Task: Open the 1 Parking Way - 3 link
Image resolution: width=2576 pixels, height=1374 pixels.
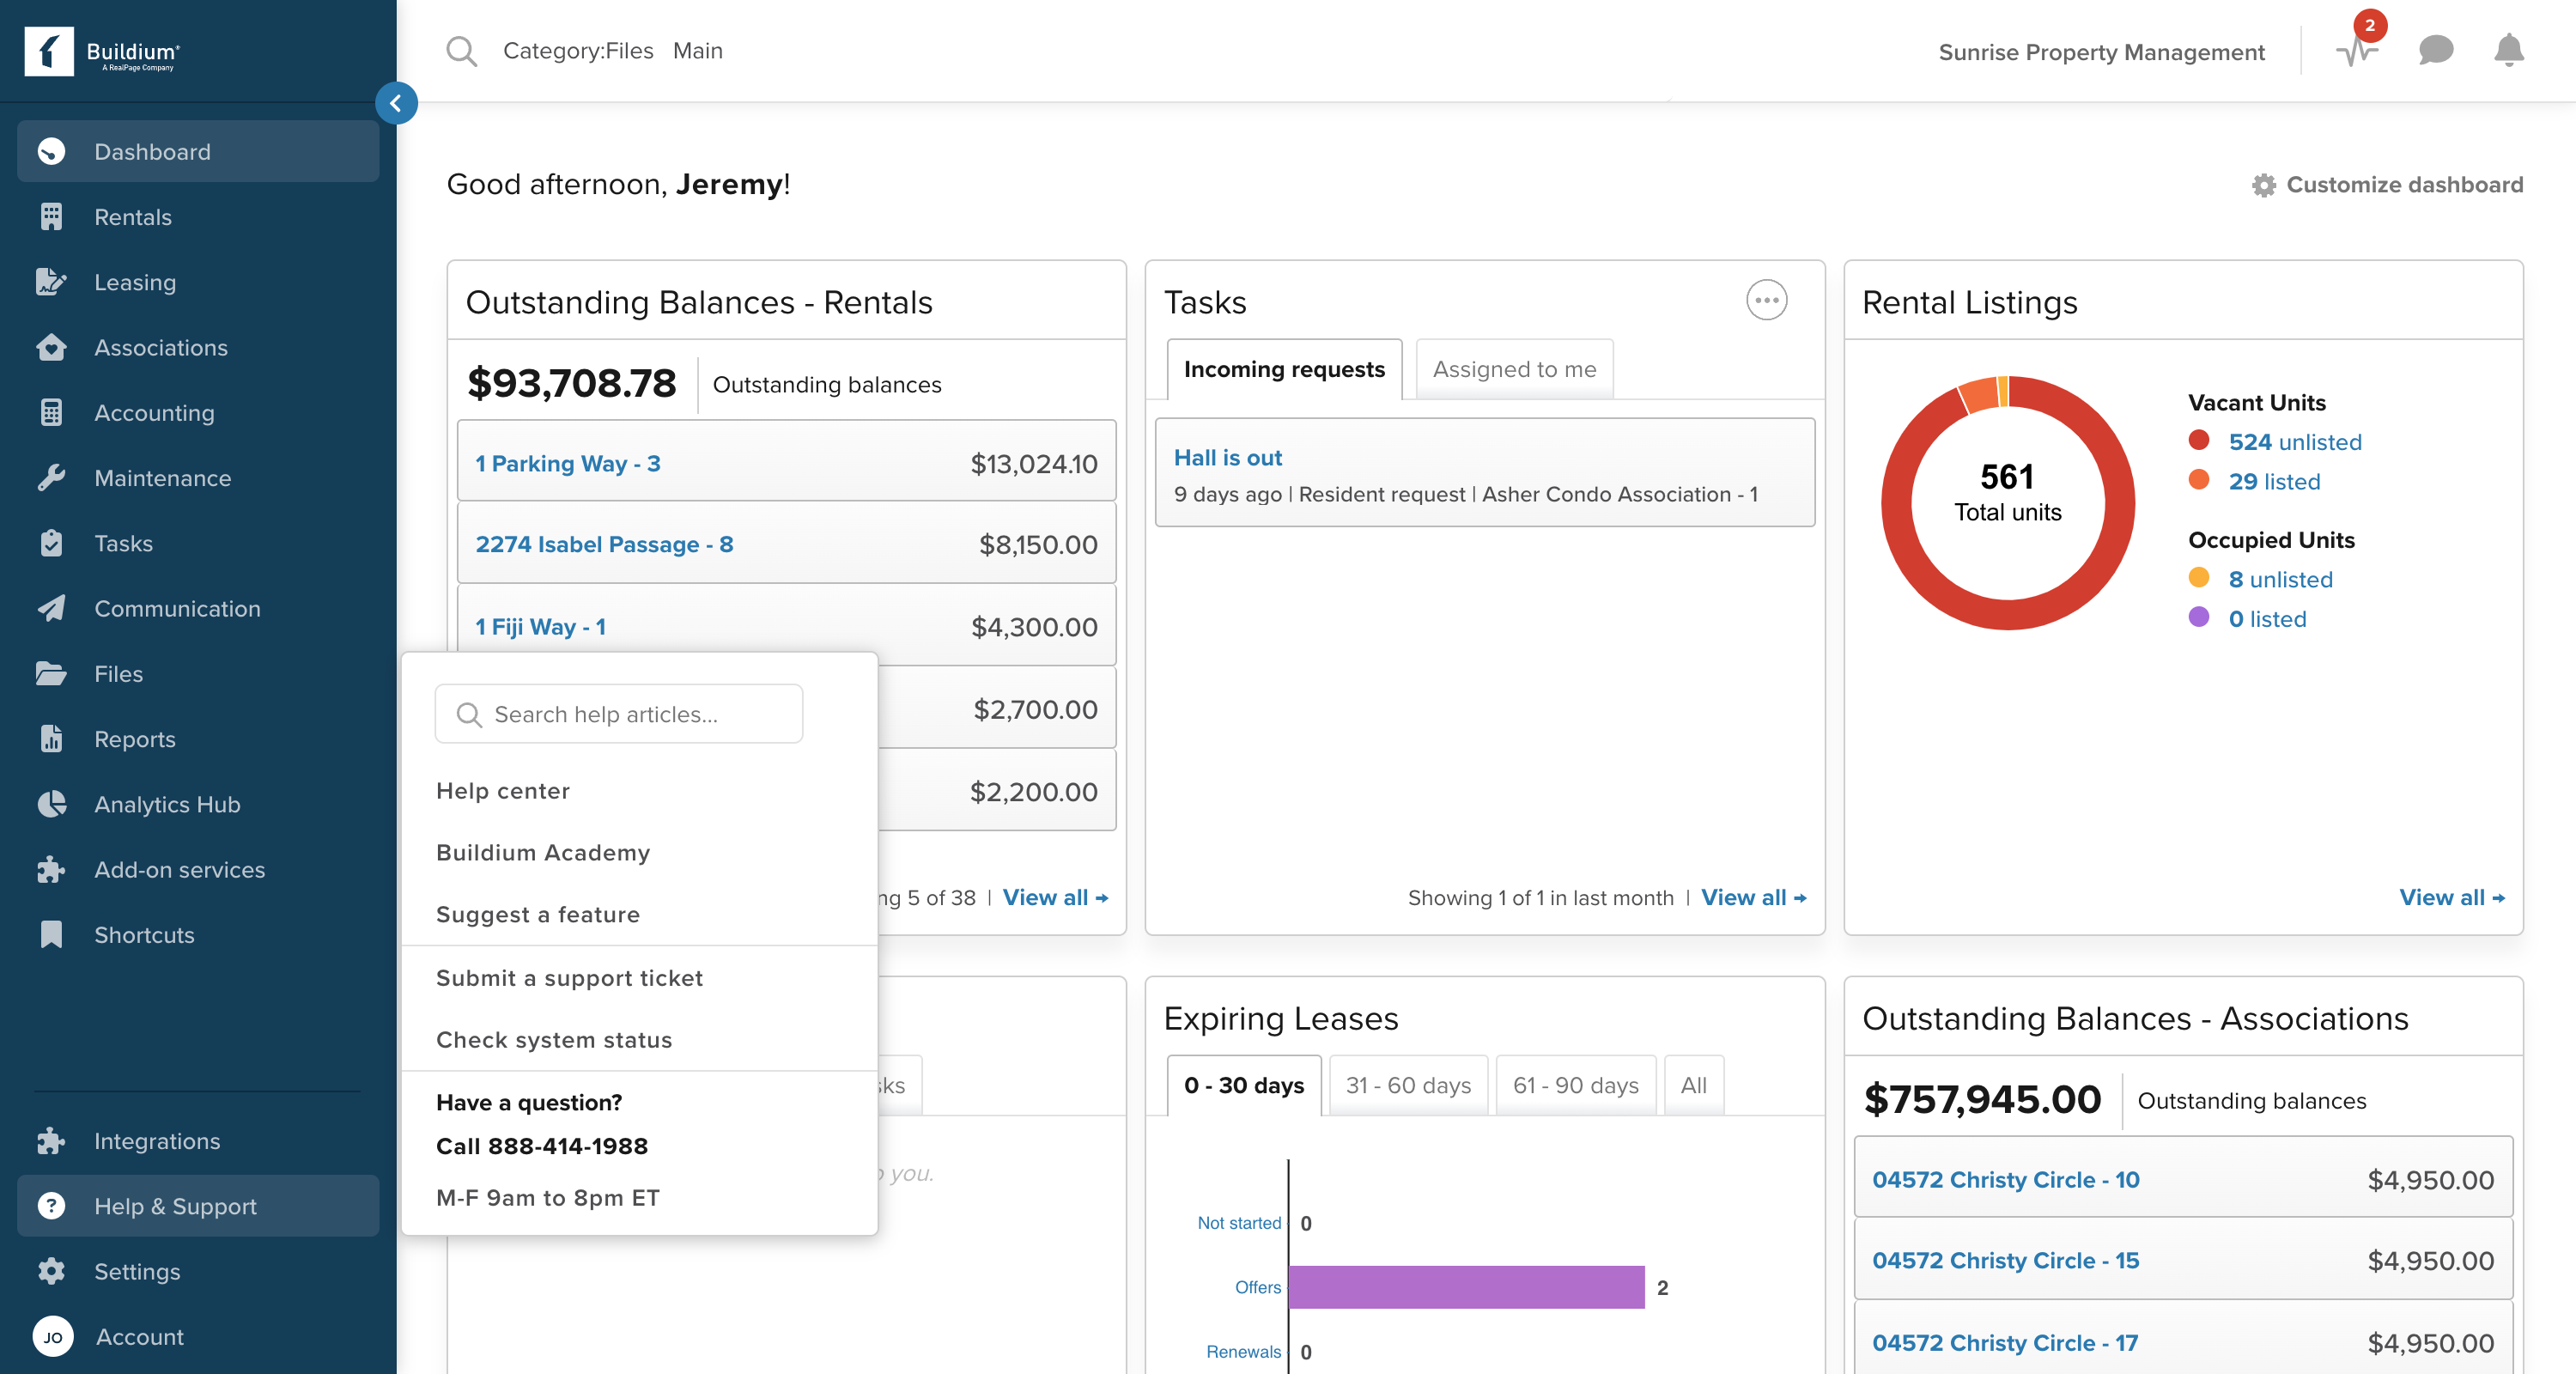Action: point(567,463)
